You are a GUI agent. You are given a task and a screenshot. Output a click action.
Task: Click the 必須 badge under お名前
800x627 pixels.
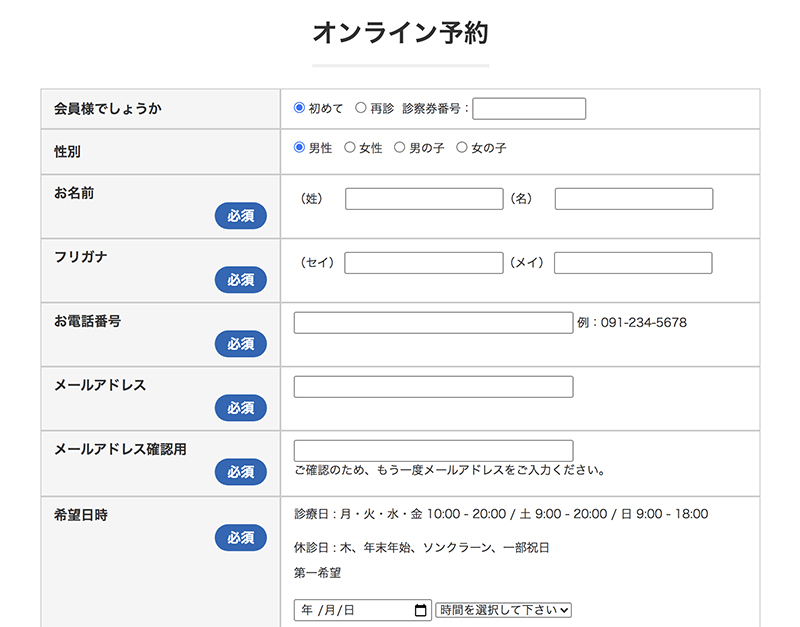[241, 216]
